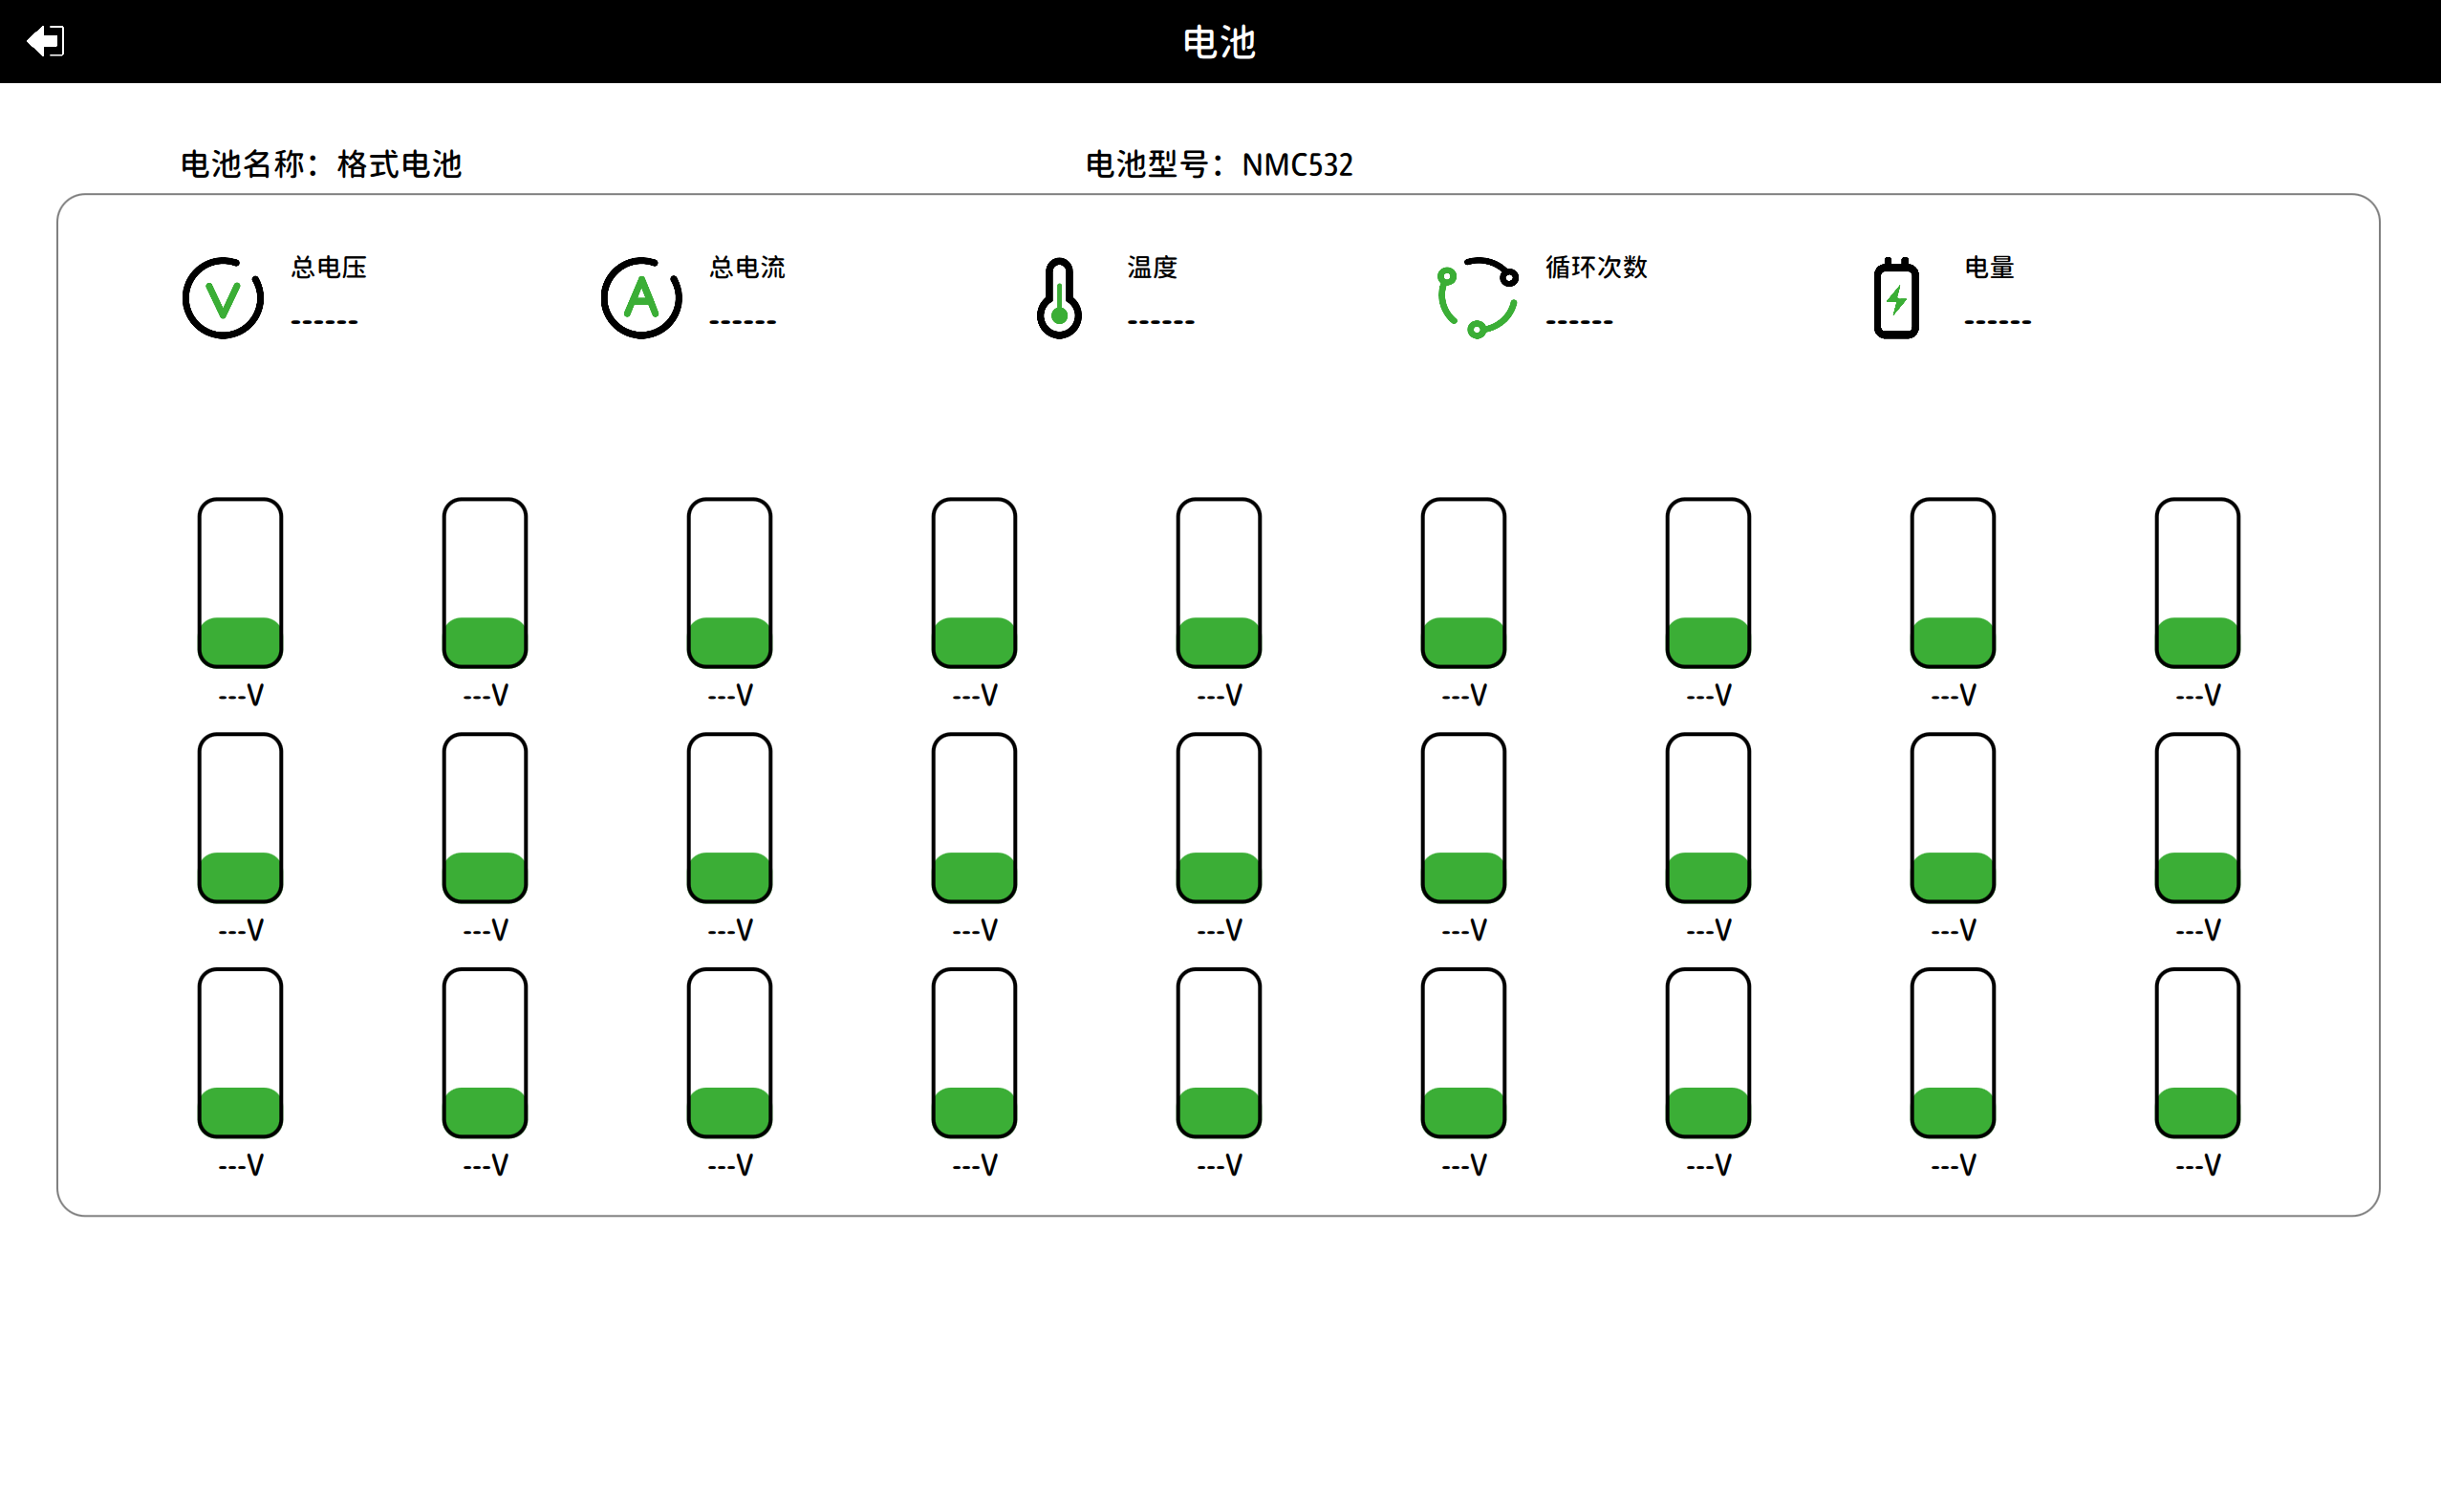Screen dimensions: 2441x1512
Task: Click the 电池 page title
Action: pyautogui.click(x=1219, y=42)
